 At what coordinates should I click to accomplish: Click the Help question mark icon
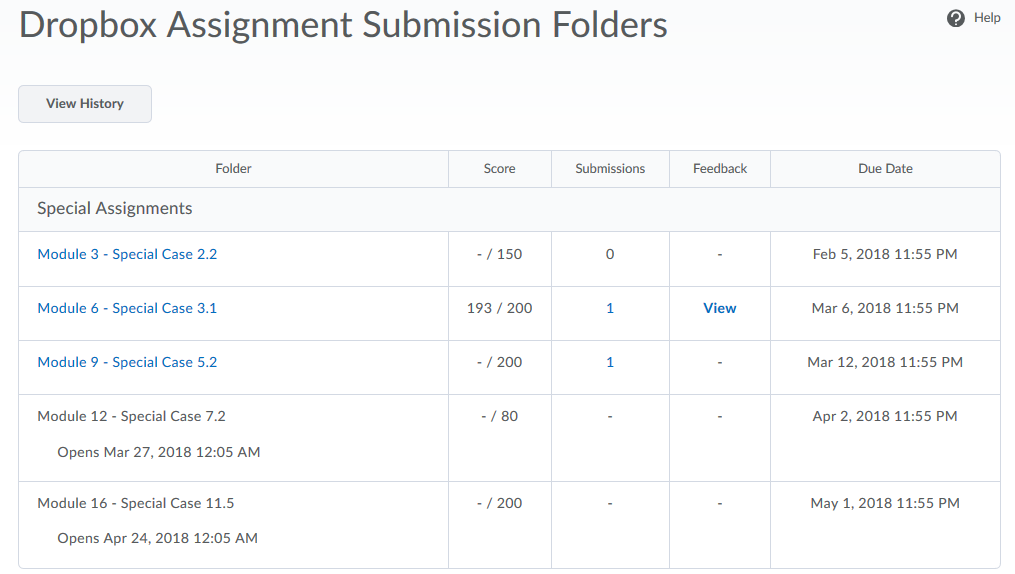(x=956, y=18)
